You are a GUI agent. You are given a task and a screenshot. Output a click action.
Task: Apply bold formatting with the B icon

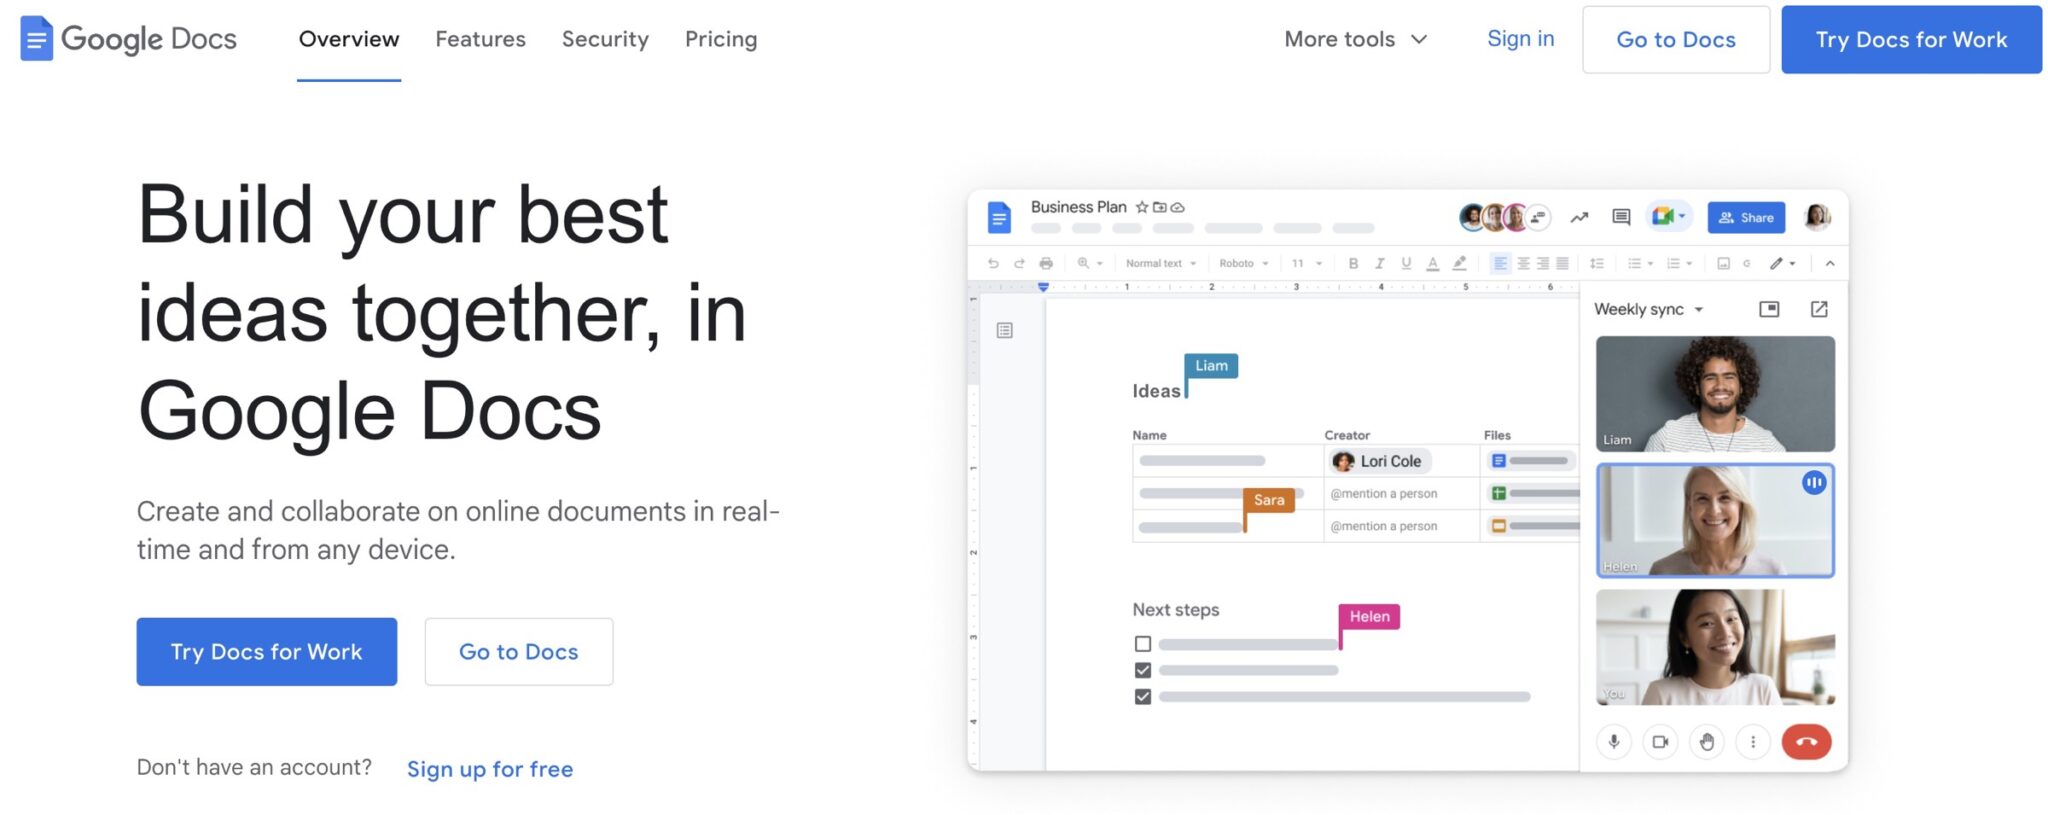click(1353, 264)
